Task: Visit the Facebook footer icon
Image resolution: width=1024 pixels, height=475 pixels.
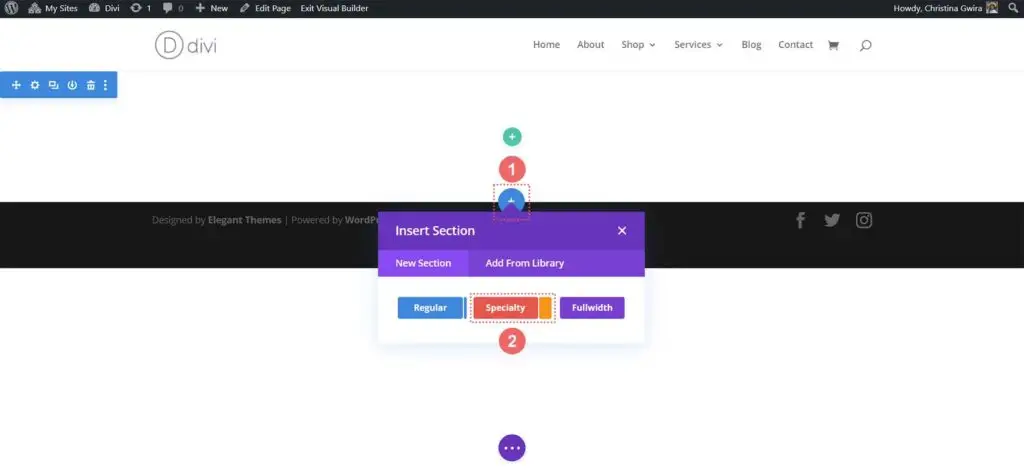Action: pyautogui.click(x=800, y=220)
